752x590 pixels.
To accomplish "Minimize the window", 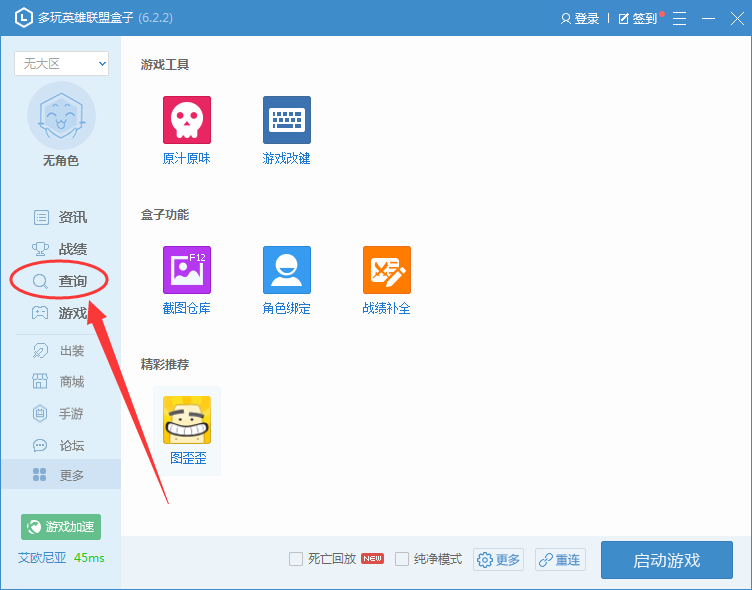I will click(x=708, y=18).
